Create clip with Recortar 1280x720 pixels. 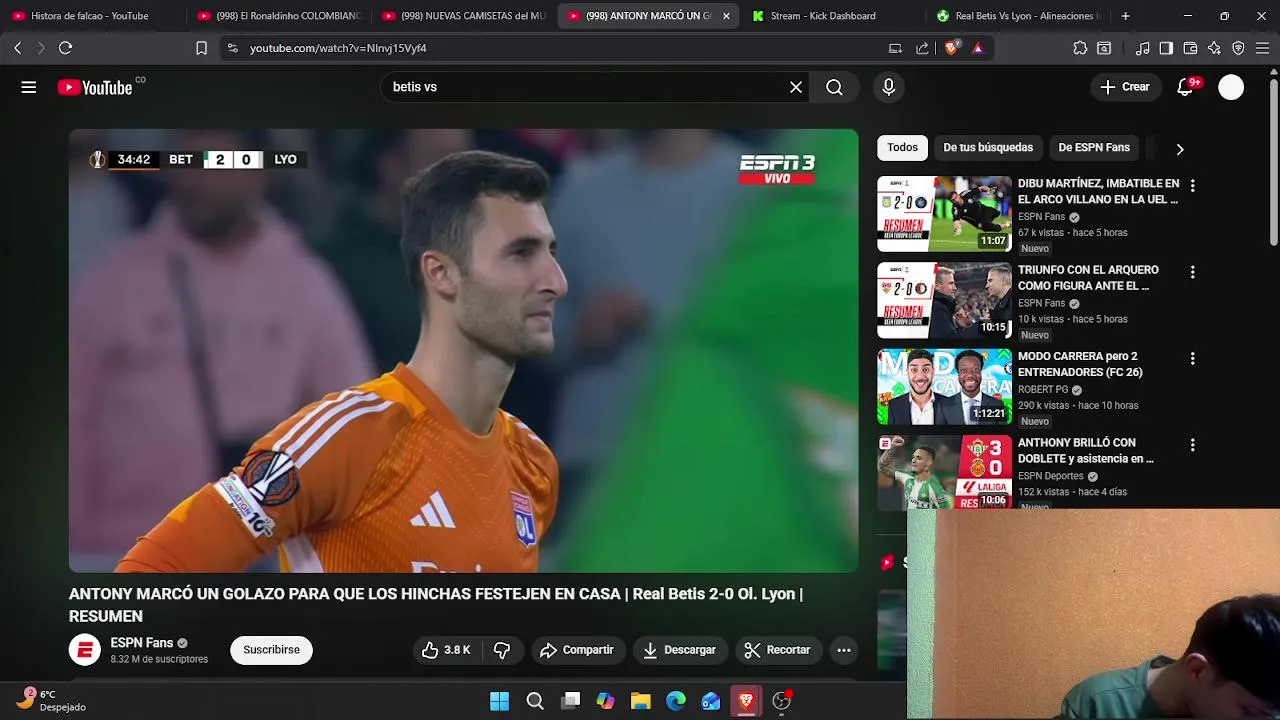(778, 650)
